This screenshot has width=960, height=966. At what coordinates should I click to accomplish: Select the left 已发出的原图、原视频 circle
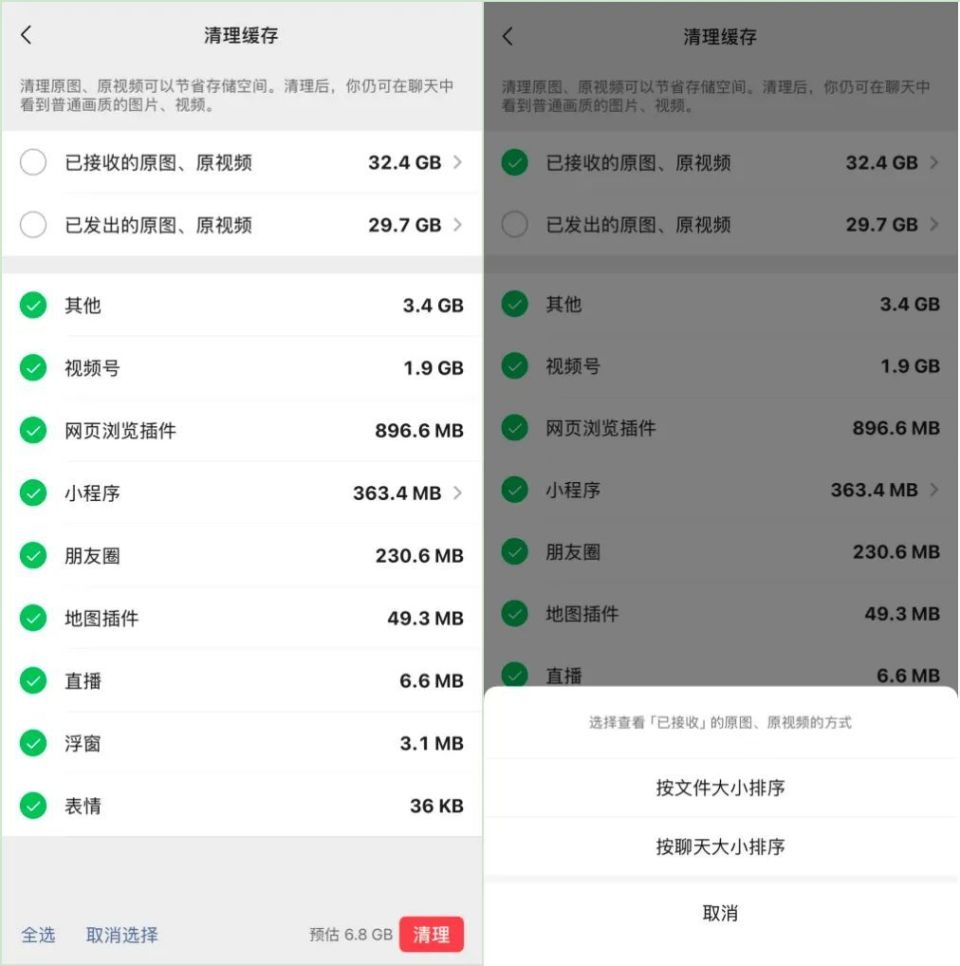(x=33, y=225)
